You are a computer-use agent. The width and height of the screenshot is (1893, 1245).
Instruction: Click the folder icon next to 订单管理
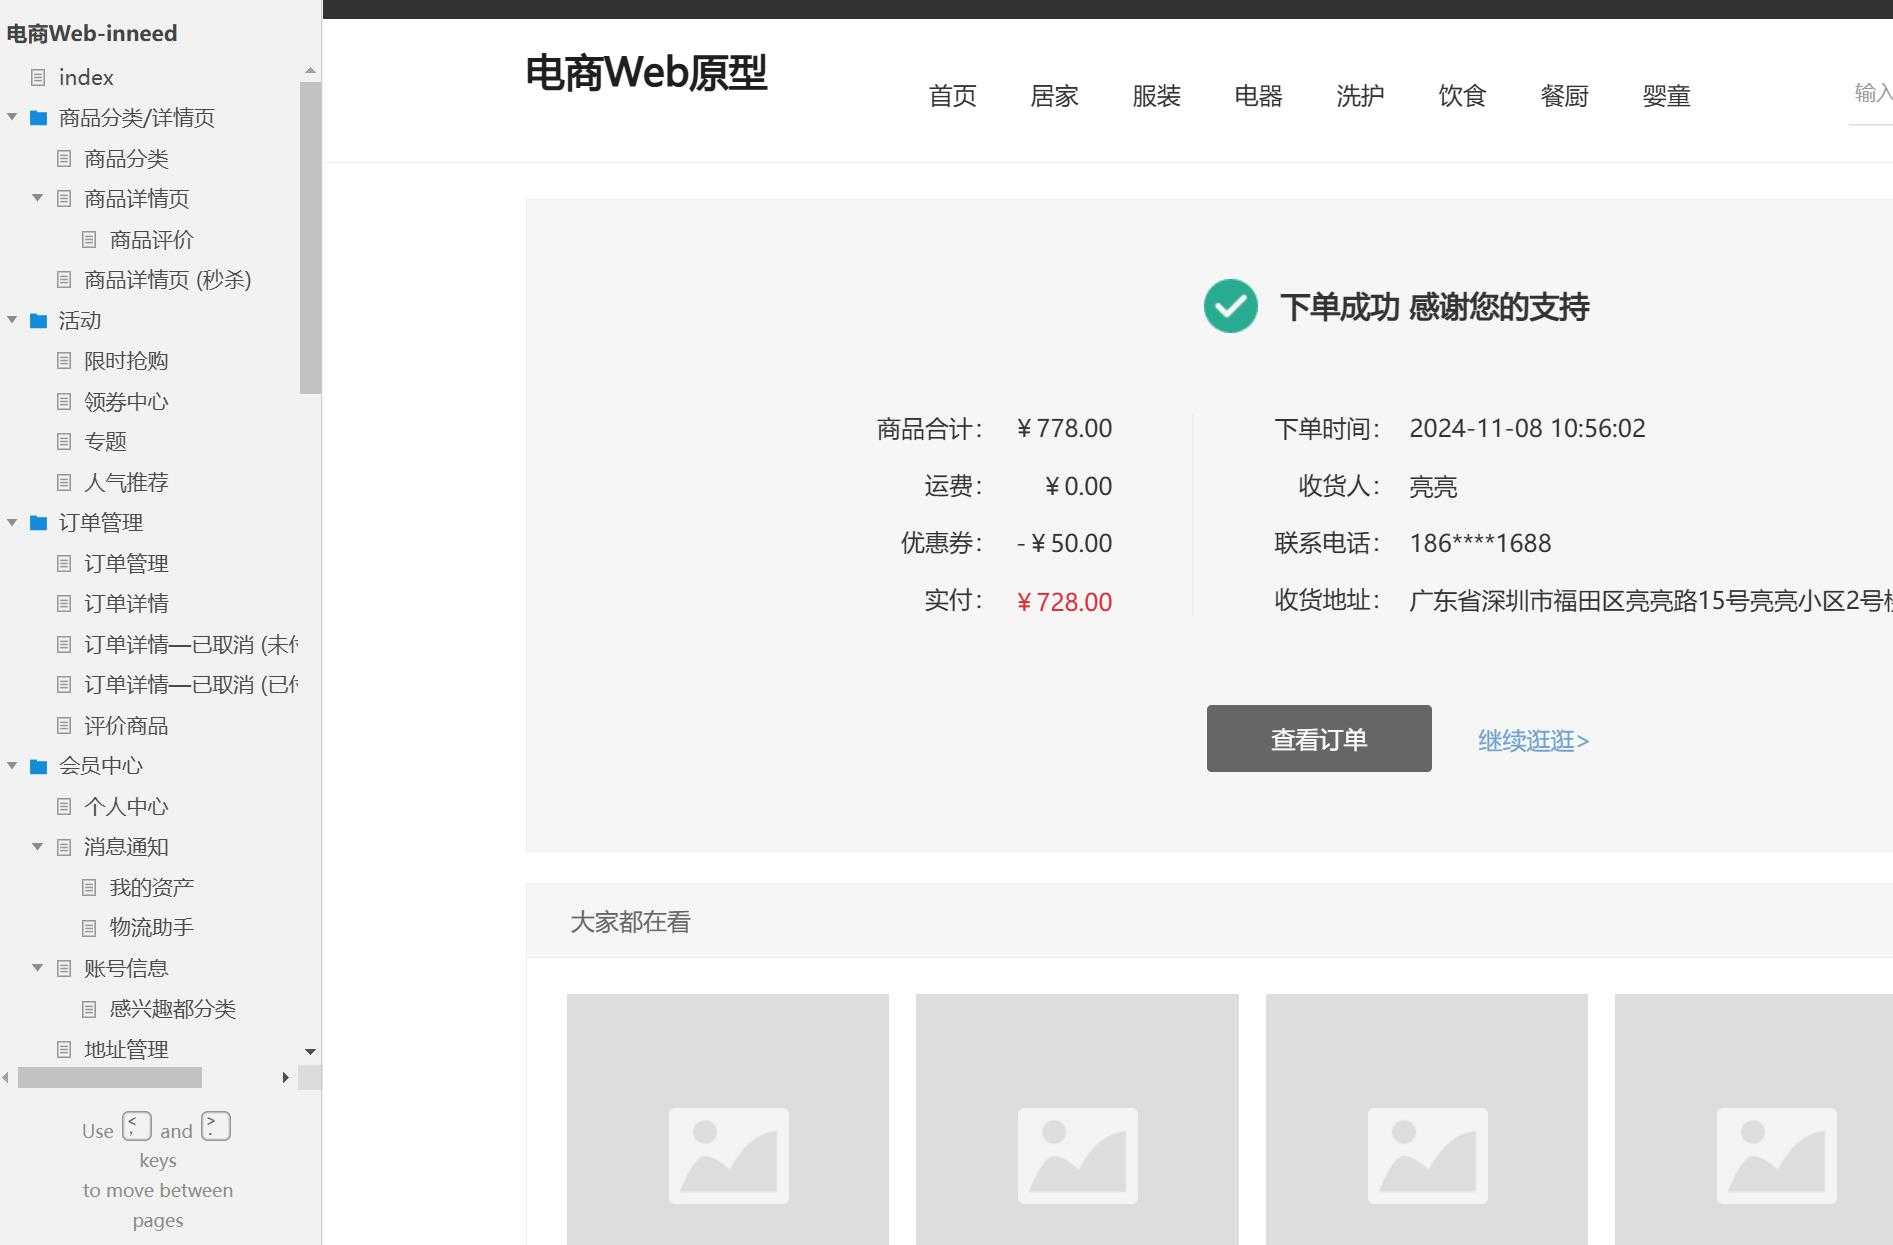click(37, 522)
